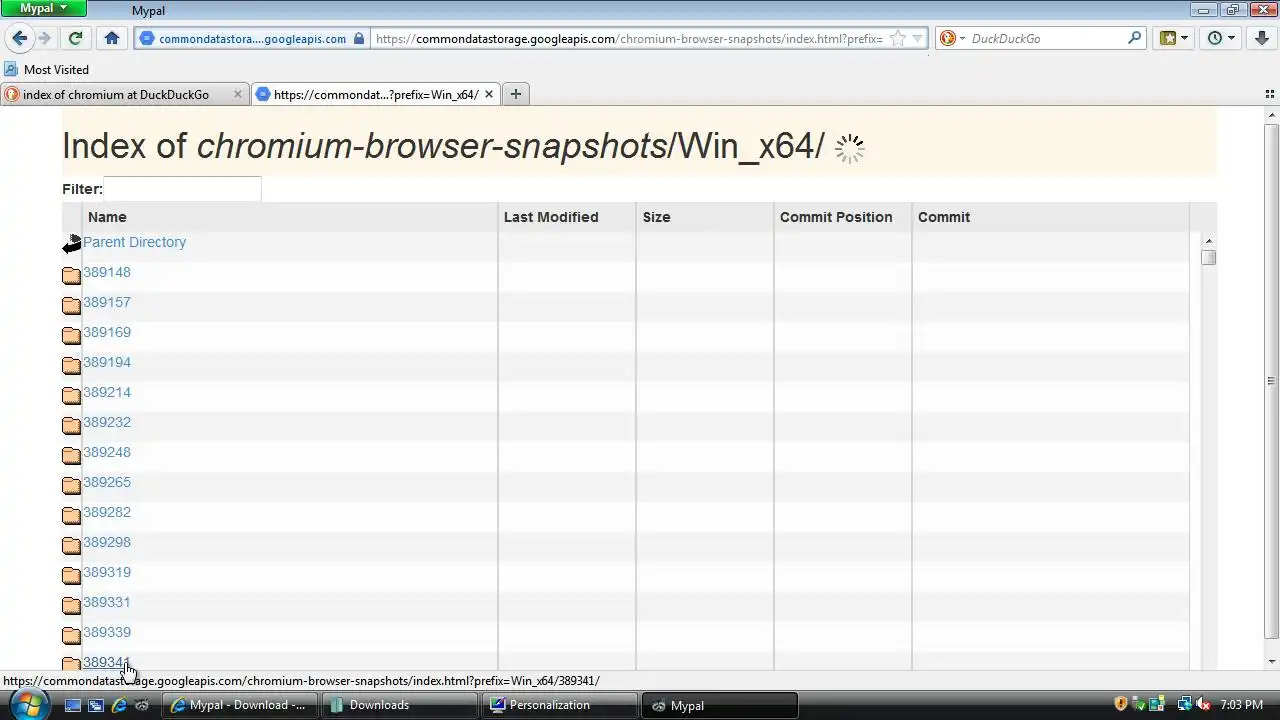Click the page's outer vertical scrollbar
Screen dimensions: 1280x720
coord(1271,381)
